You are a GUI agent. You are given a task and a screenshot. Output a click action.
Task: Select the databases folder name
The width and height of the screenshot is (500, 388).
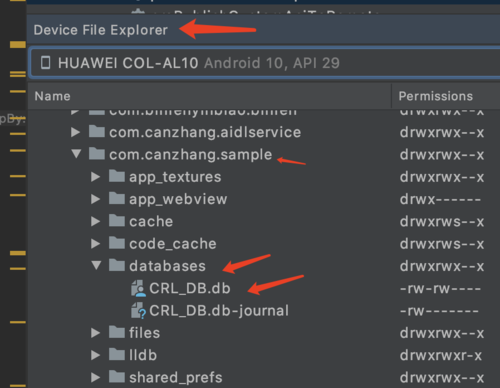[x=167, y=266]
